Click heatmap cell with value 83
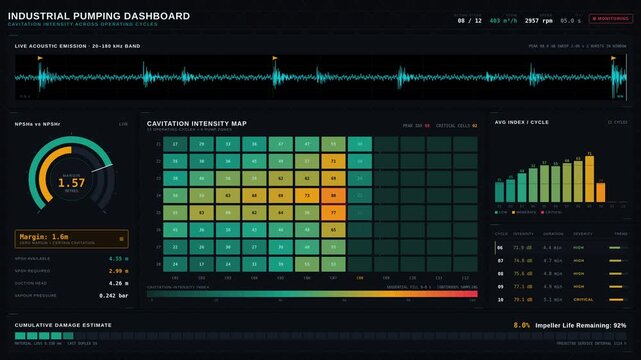Screen dimensions: 641x360 click(202, 213)
